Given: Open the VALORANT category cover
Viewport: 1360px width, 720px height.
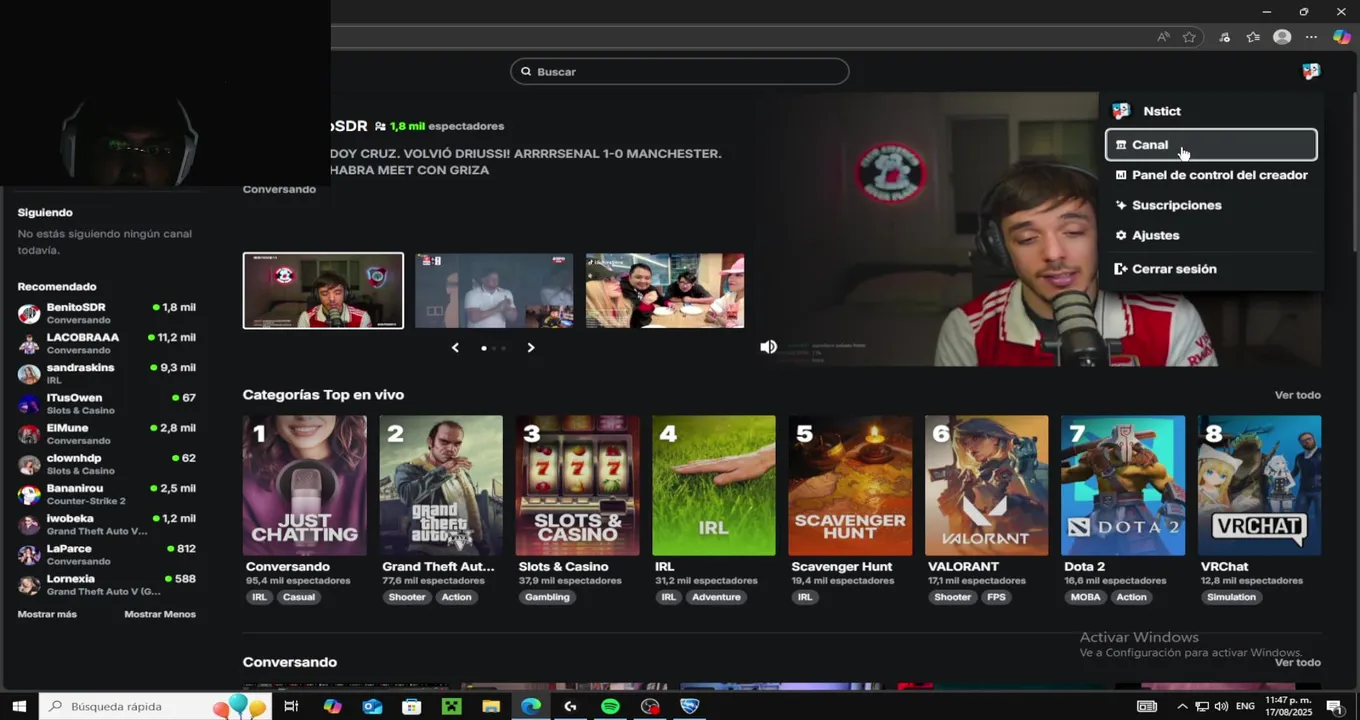Looking at the screenshot, I should 987,485.
